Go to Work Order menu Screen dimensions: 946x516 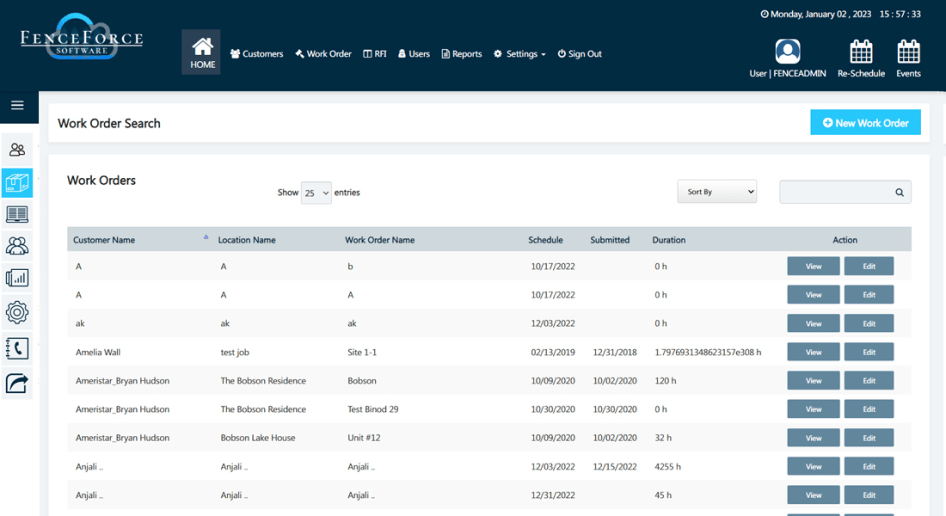[323, 54]
